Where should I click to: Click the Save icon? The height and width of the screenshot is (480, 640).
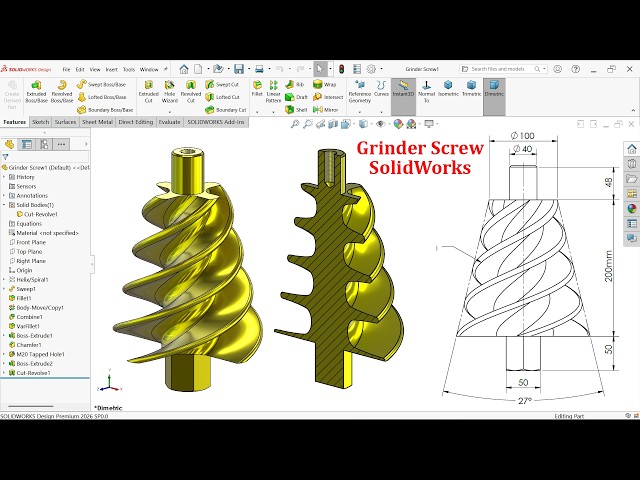click(239, 69)
